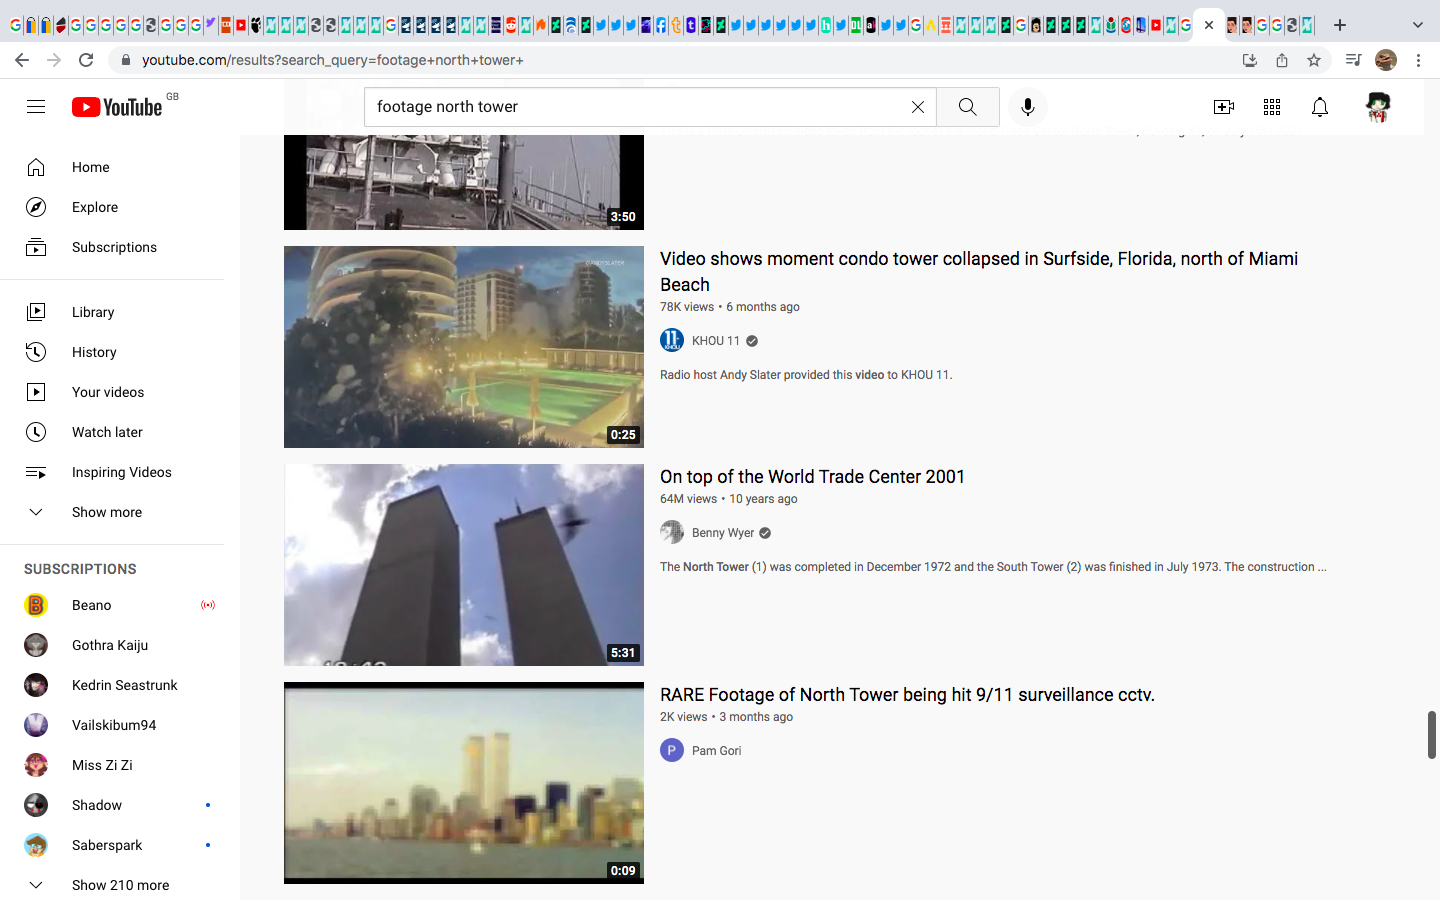
Task: Clear the search box text
Action: point(917,107)
